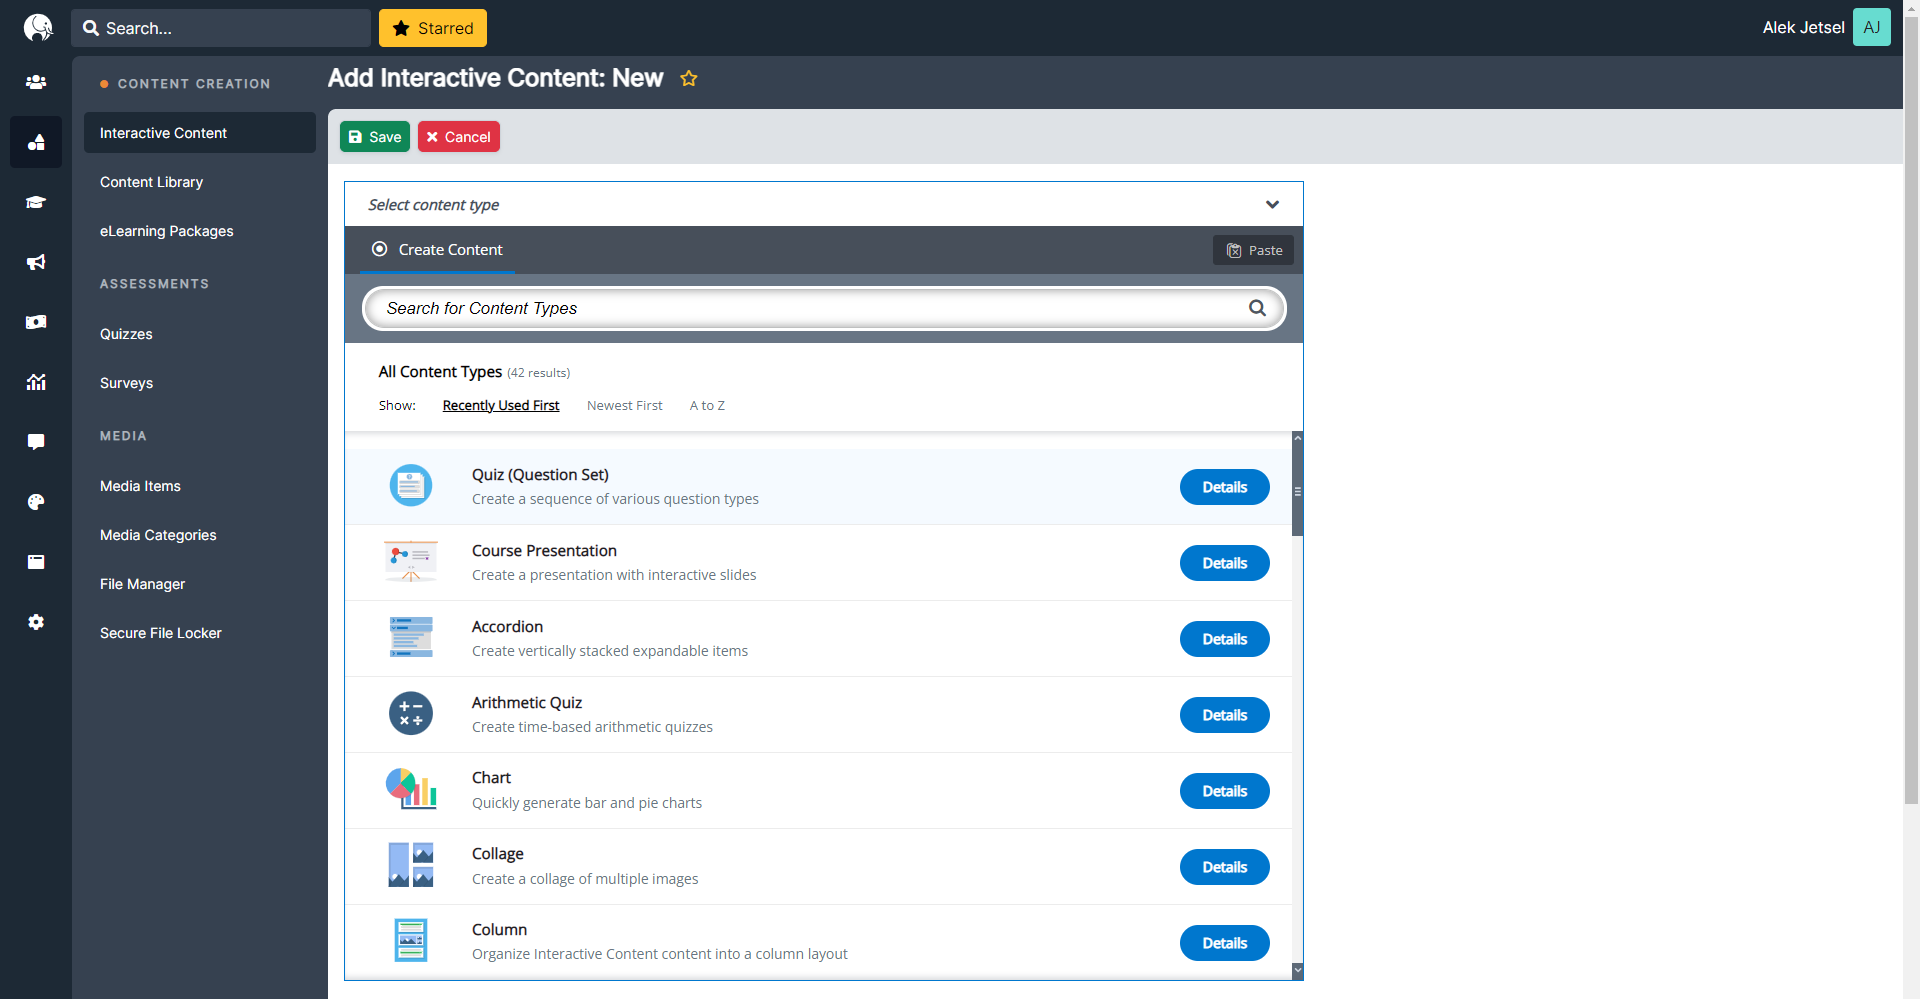This screenshot has height=999, width=1920.
Task: Select the Create Content tab
Action: pyautogui.click(x=438, y=250)
